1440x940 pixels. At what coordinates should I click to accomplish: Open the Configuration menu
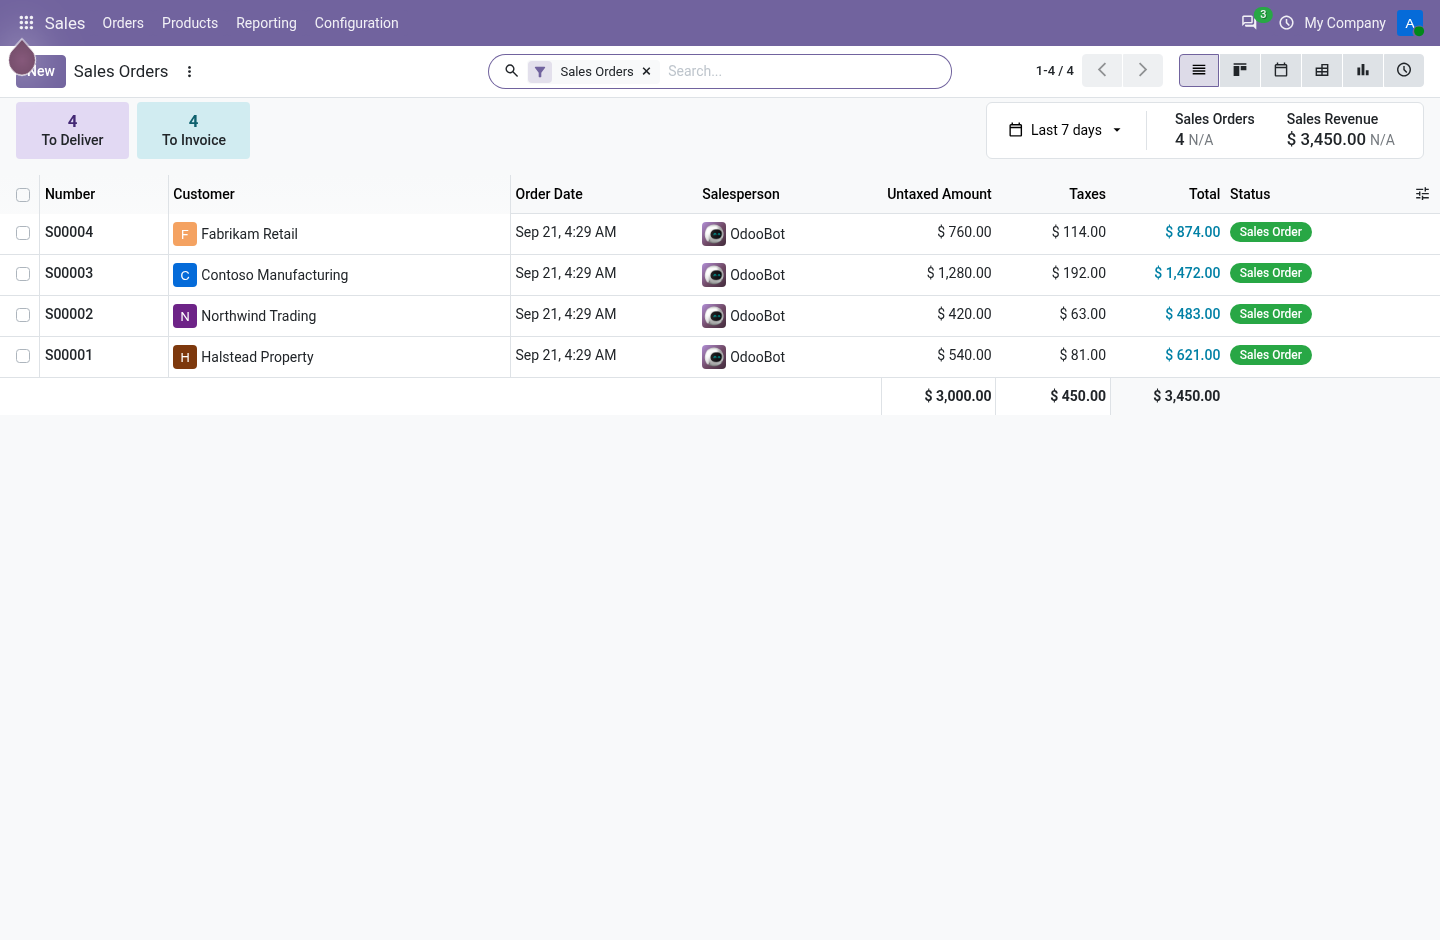tap(356, 23)
